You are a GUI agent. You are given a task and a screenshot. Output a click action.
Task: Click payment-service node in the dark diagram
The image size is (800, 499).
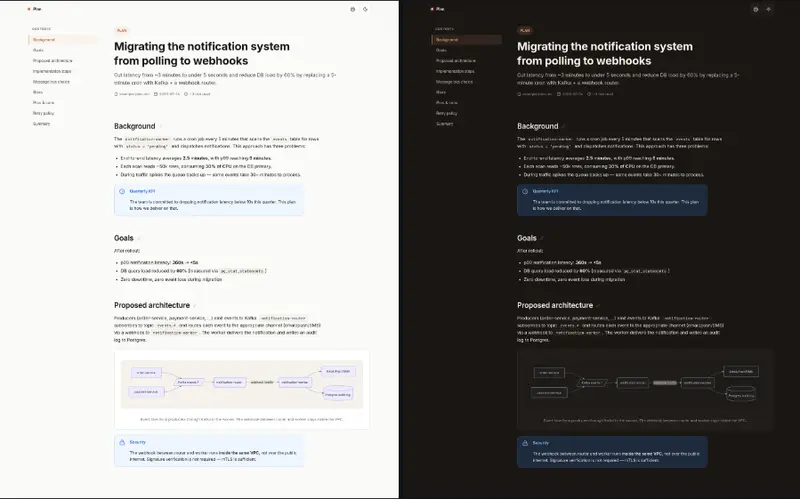coord(549,393)
